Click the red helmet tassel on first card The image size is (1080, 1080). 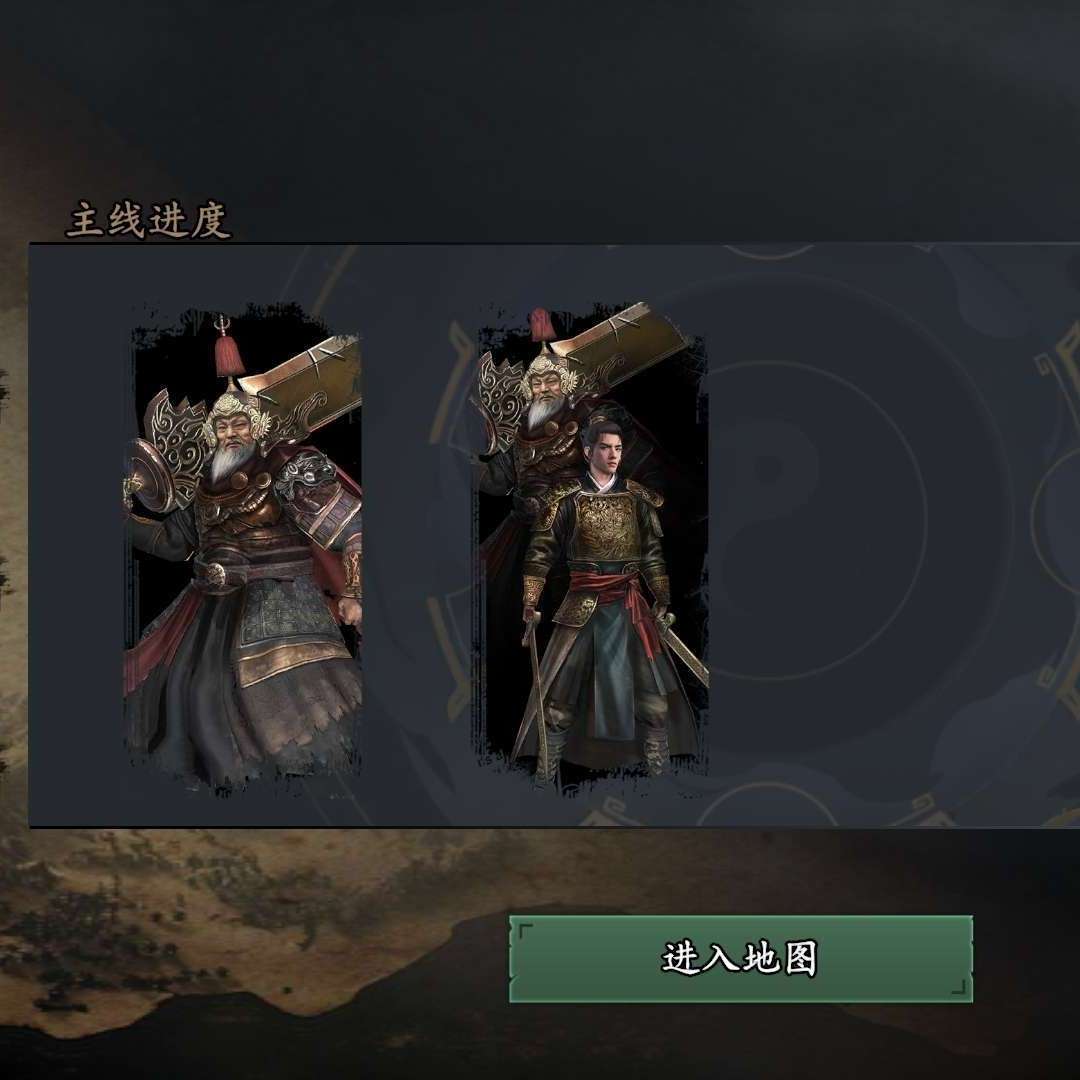(x=226, y=353)
